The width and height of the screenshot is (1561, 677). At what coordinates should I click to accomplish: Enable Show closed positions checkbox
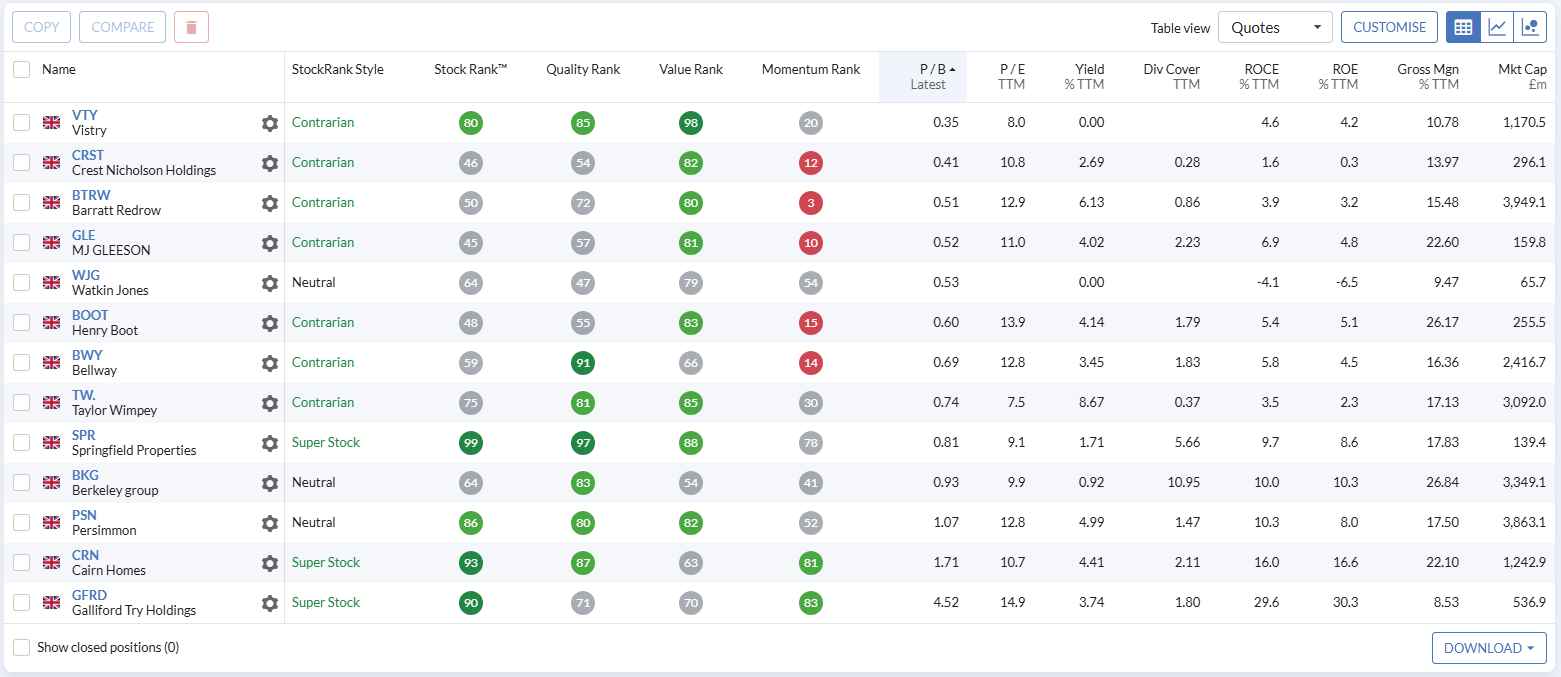(21, 647)
